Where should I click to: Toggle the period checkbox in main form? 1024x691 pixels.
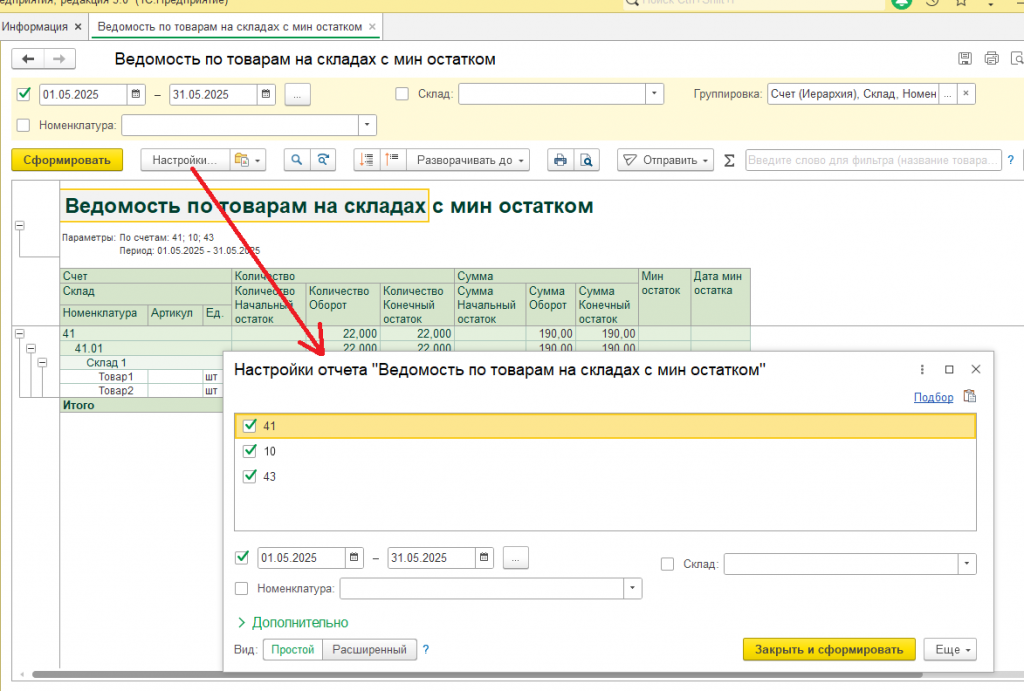[x=24, y=94]
